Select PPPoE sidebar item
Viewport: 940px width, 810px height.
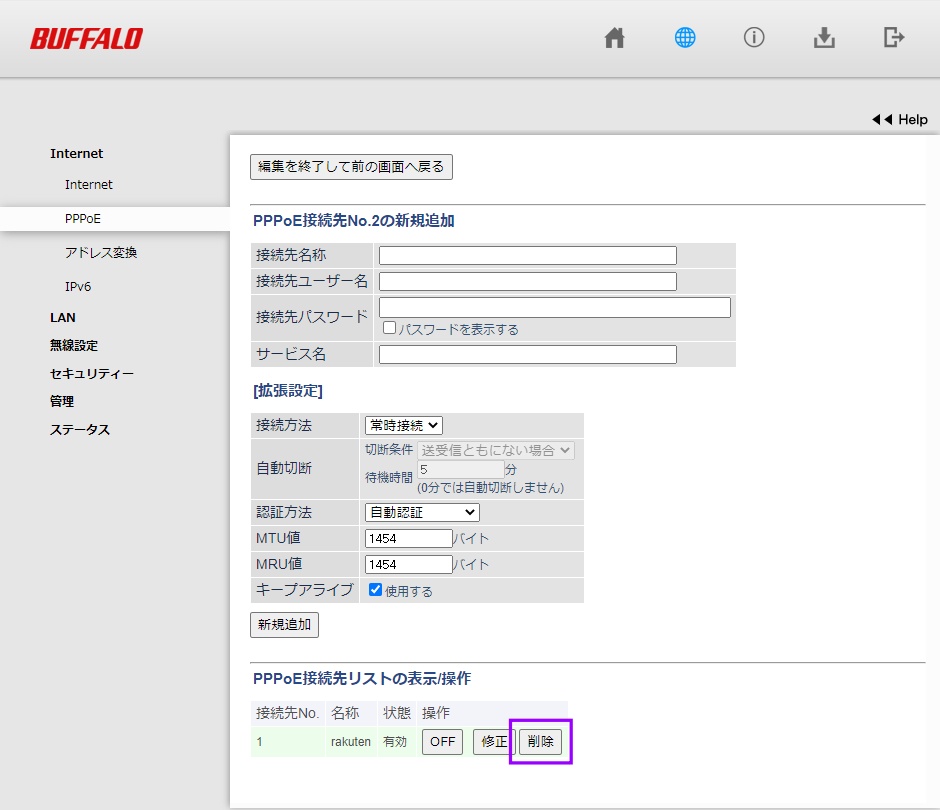click(83, 219)
